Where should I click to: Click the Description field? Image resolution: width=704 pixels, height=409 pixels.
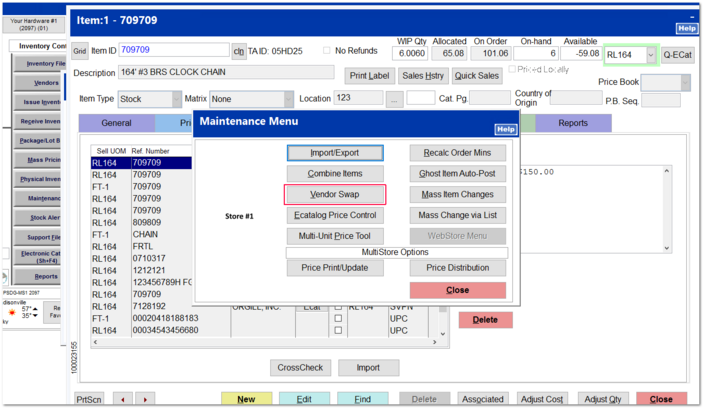[226, 72]
